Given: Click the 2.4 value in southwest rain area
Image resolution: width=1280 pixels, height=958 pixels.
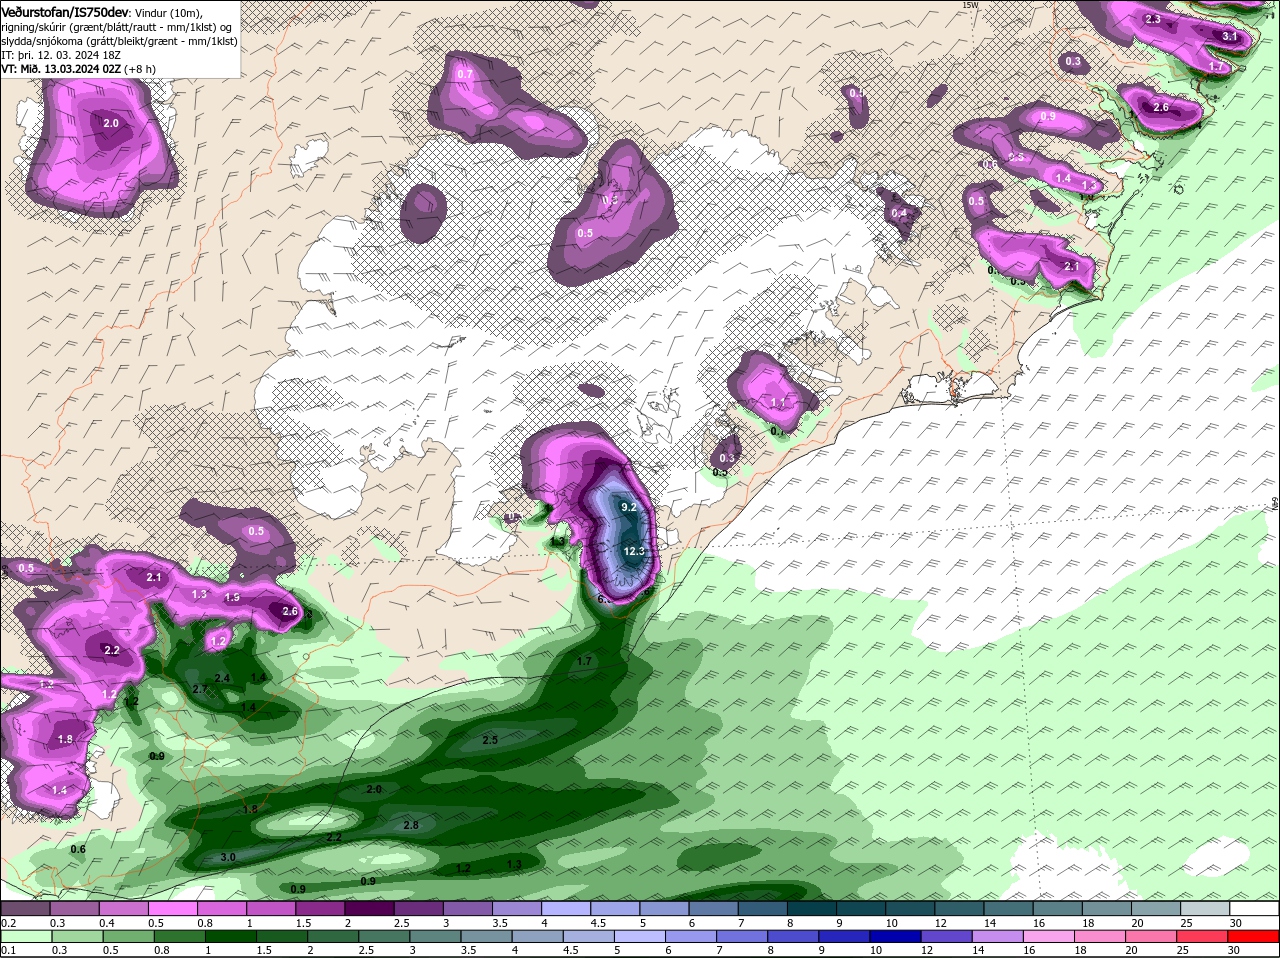Looking at the screenshot, I should (222, 679).
